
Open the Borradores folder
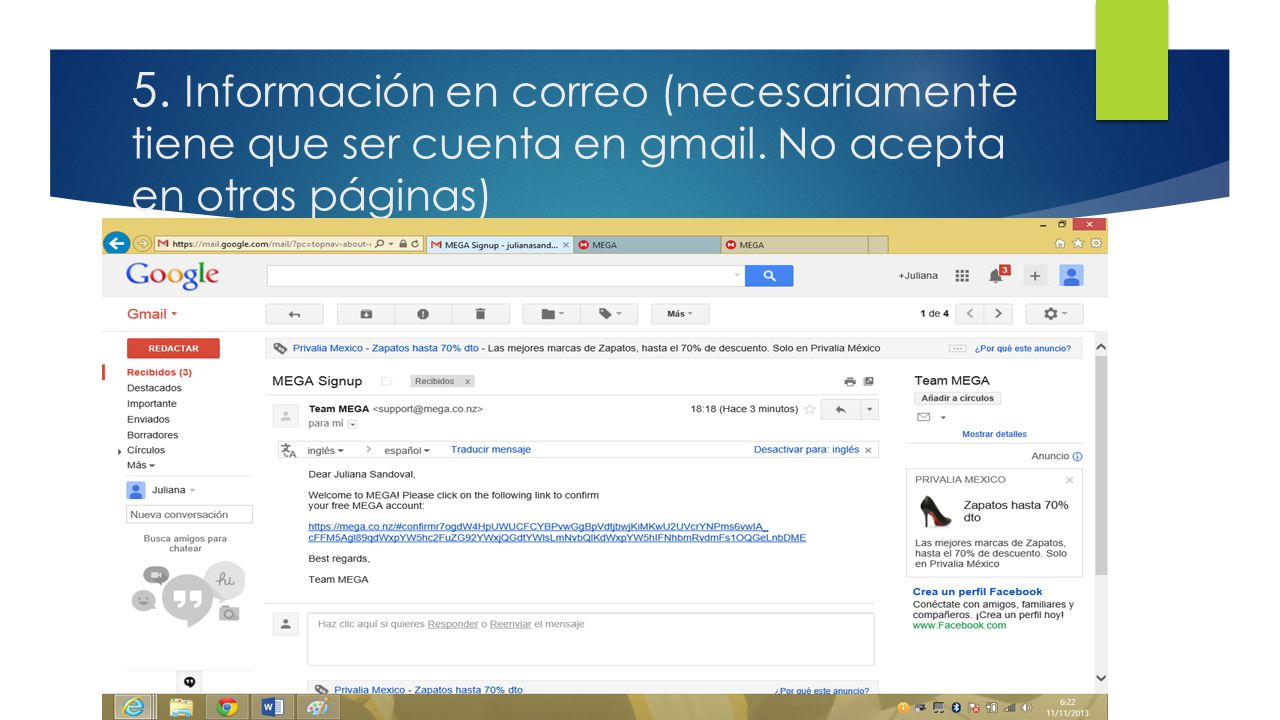coord(152,435)
